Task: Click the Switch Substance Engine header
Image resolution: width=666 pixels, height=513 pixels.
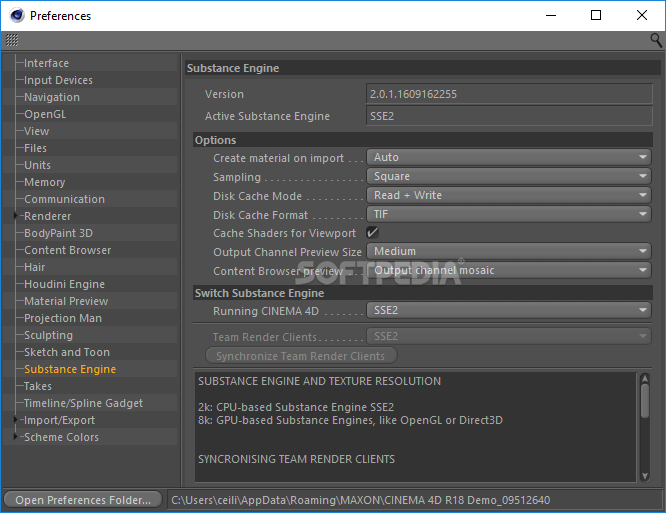Action: (423, 293)
